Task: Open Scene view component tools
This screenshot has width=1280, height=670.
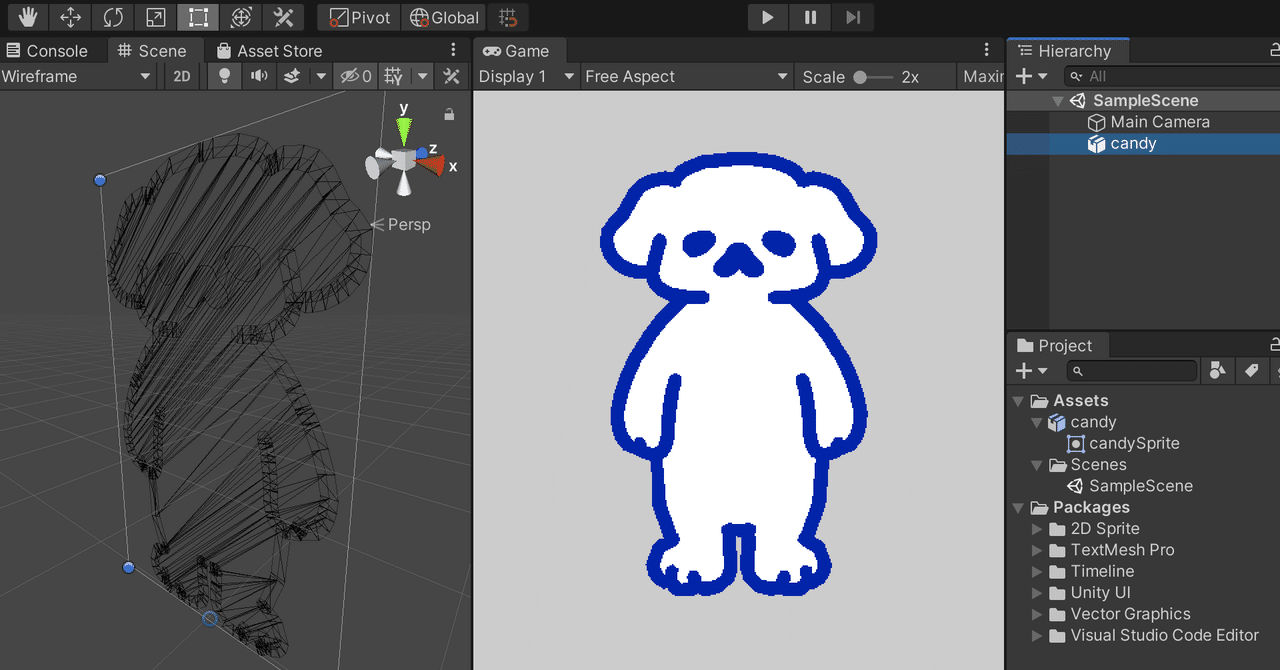Action: [x=452, y=76]
